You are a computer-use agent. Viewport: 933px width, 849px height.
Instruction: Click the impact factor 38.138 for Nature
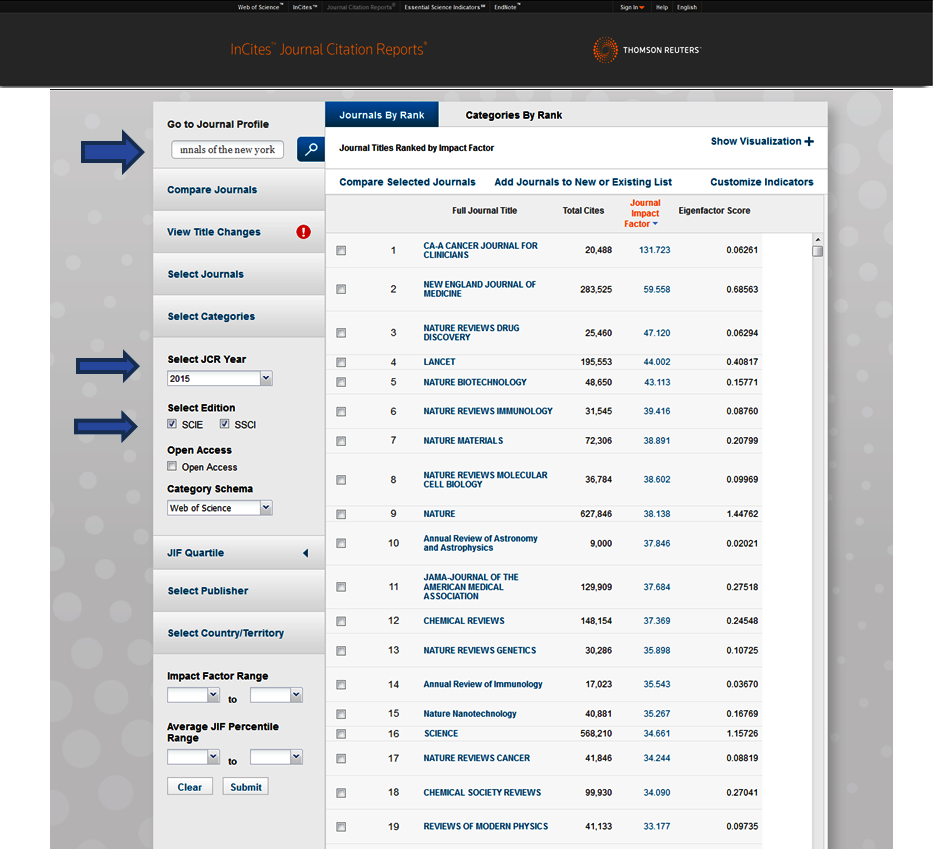pos(657,514)
